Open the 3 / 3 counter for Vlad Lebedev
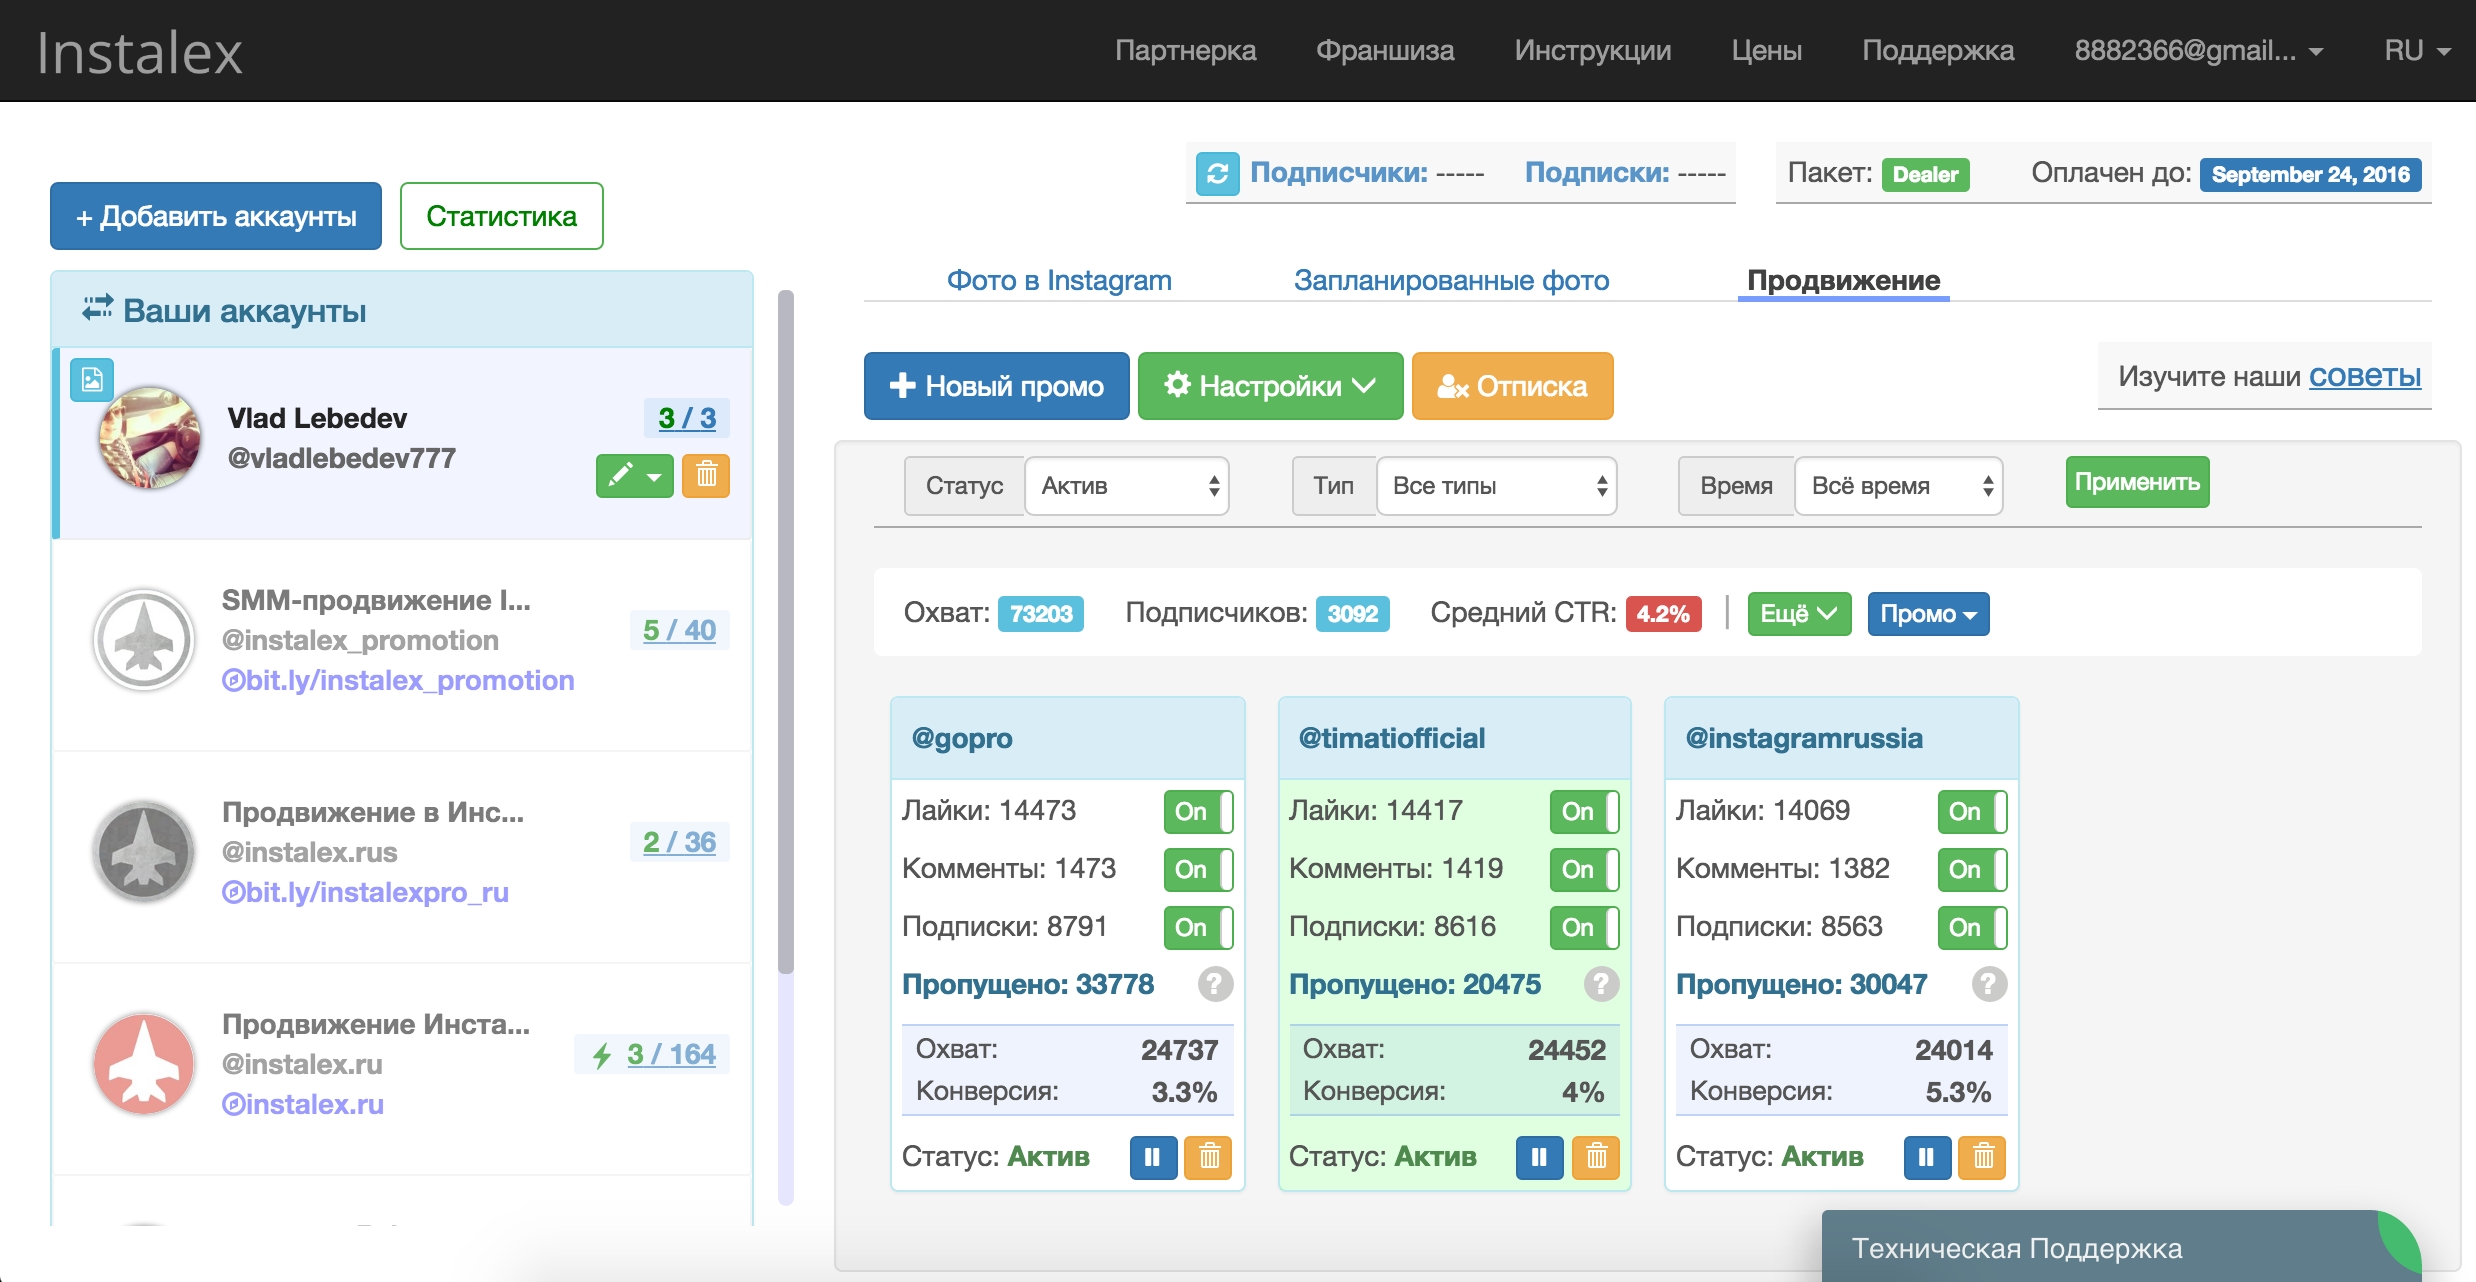The height and width of the screenshot is (1282, 2476). point(687,418)
